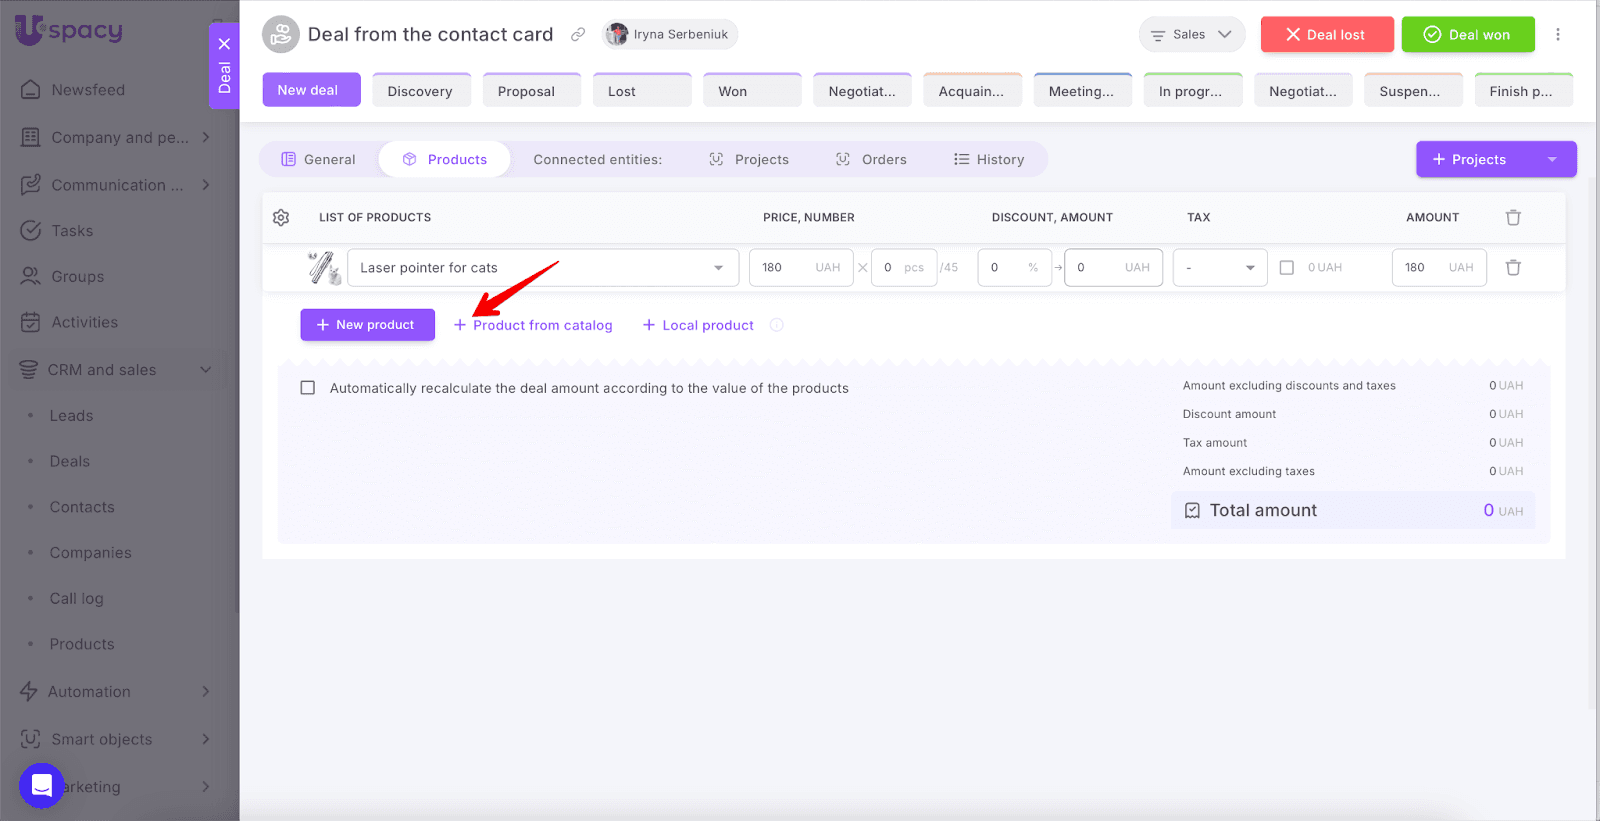Tick the tax included checkbox in product row
This screenshot has height=821, width=1600.
point(1287,268)
